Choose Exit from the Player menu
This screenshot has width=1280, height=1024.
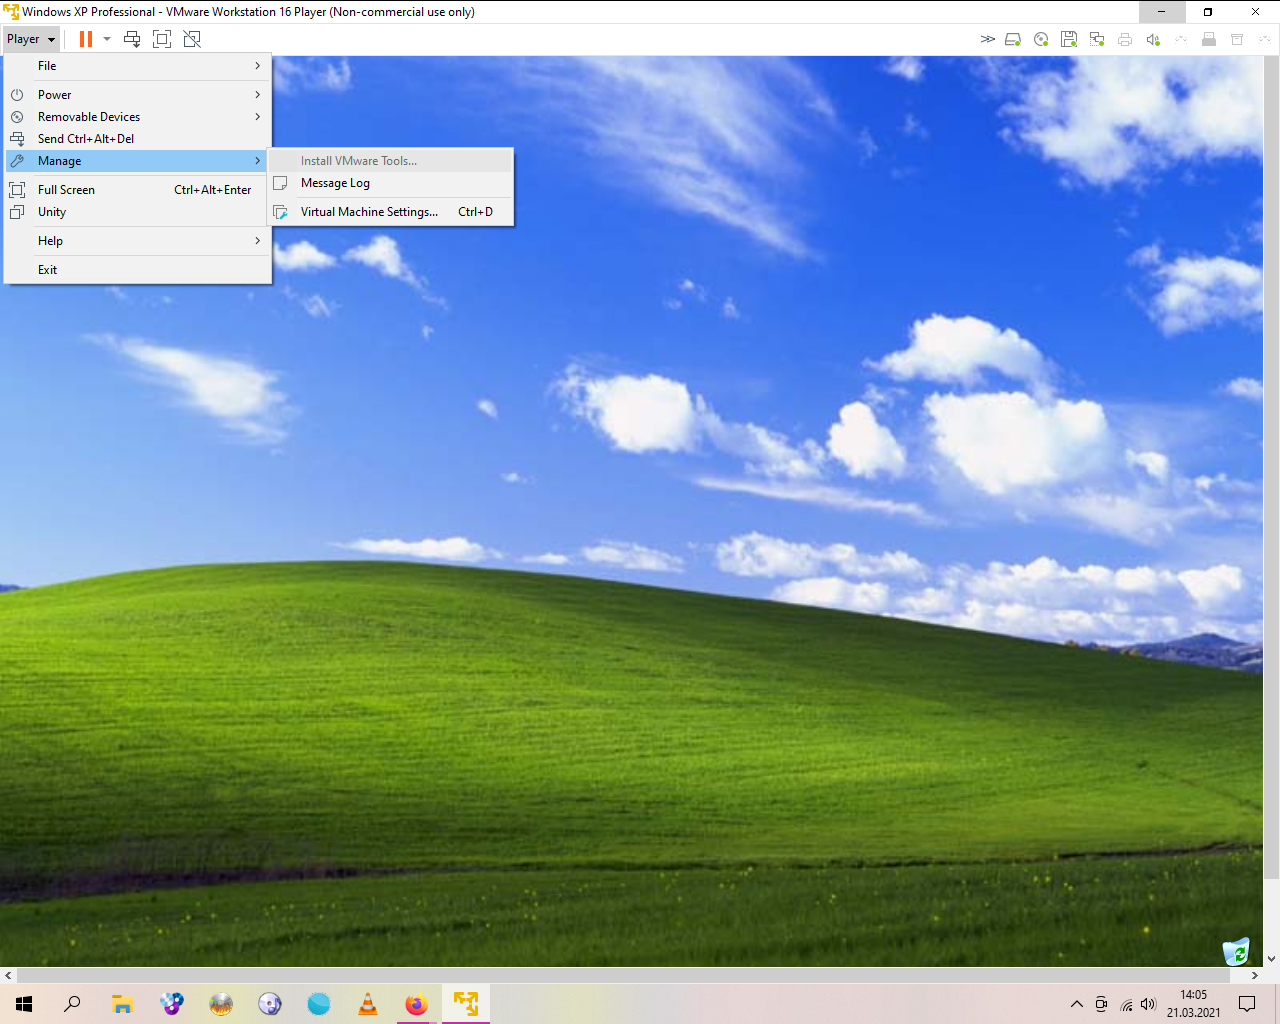[137, 270]
